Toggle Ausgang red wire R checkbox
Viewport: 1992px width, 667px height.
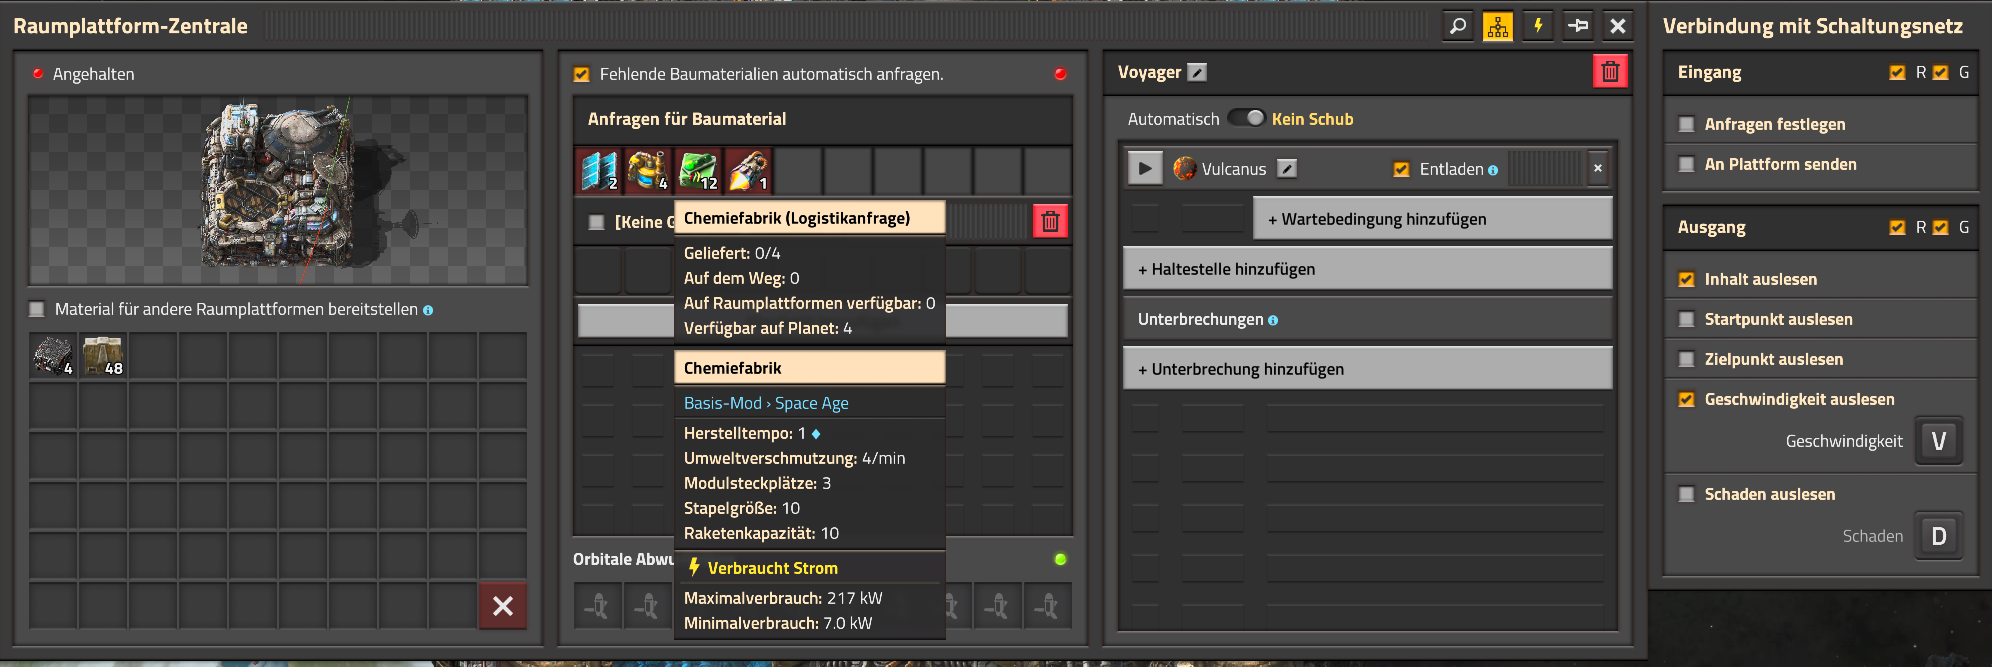point(1897,227)
